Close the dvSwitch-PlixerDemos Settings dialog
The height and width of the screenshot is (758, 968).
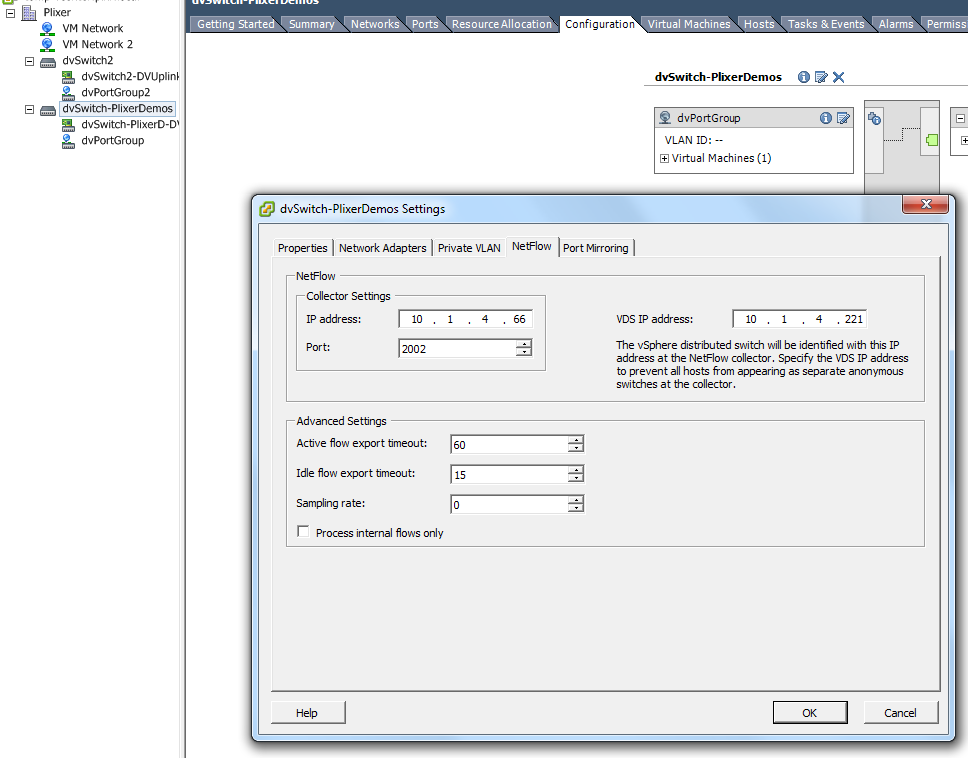(925, 204)
